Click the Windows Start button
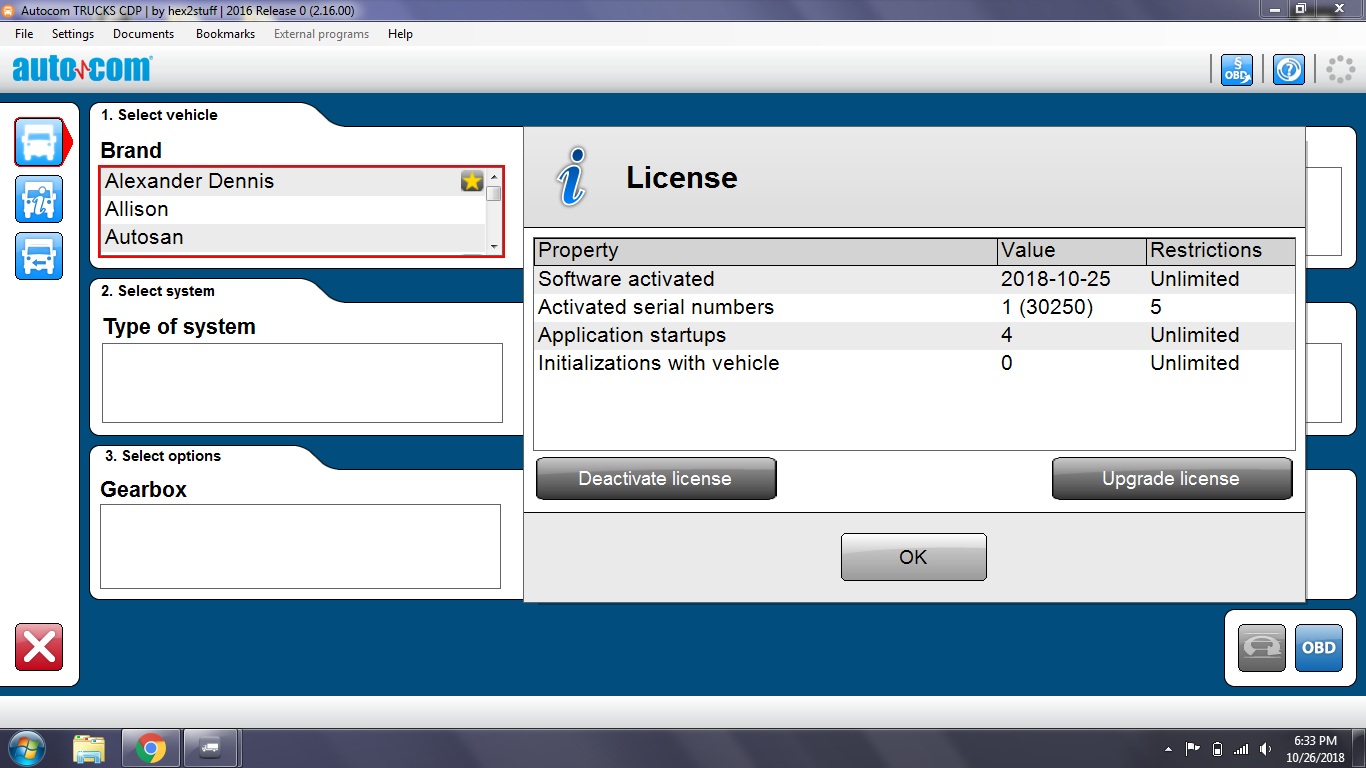This screenshot has height=768, width=1366. coord(27,748)
